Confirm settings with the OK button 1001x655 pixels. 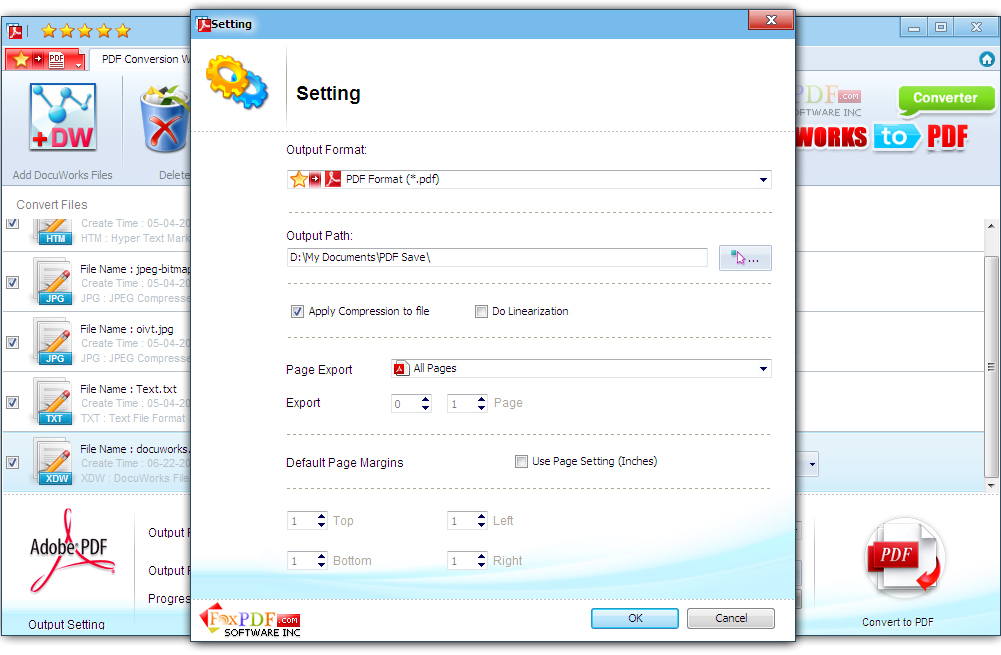point(635,619)
